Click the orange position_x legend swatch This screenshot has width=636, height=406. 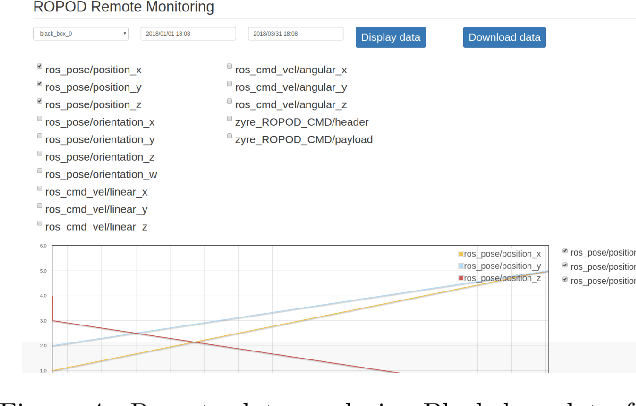(461, 254)
